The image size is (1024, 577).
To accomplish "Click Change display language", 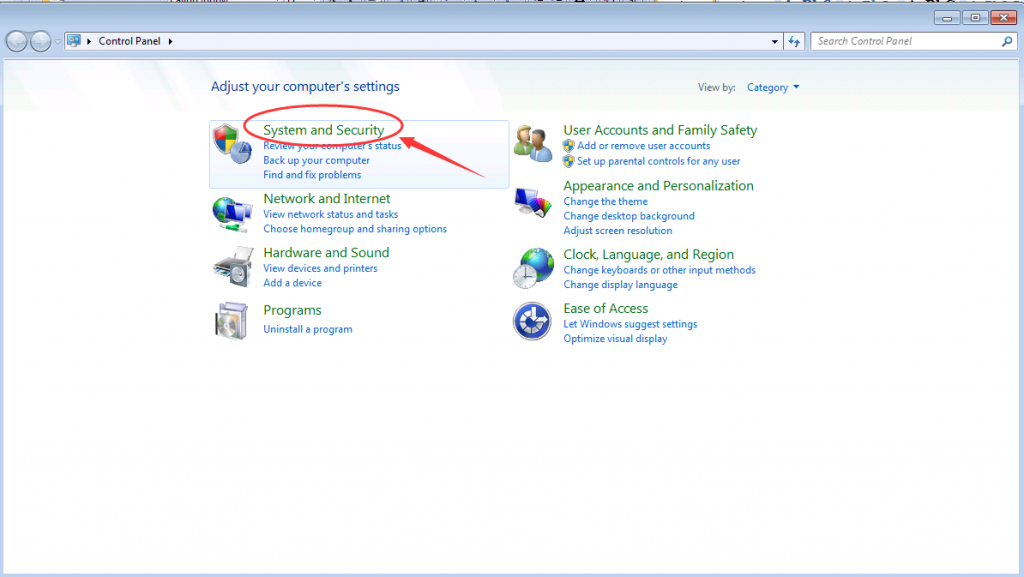I will pyautogui.click(x=620, y=285).
